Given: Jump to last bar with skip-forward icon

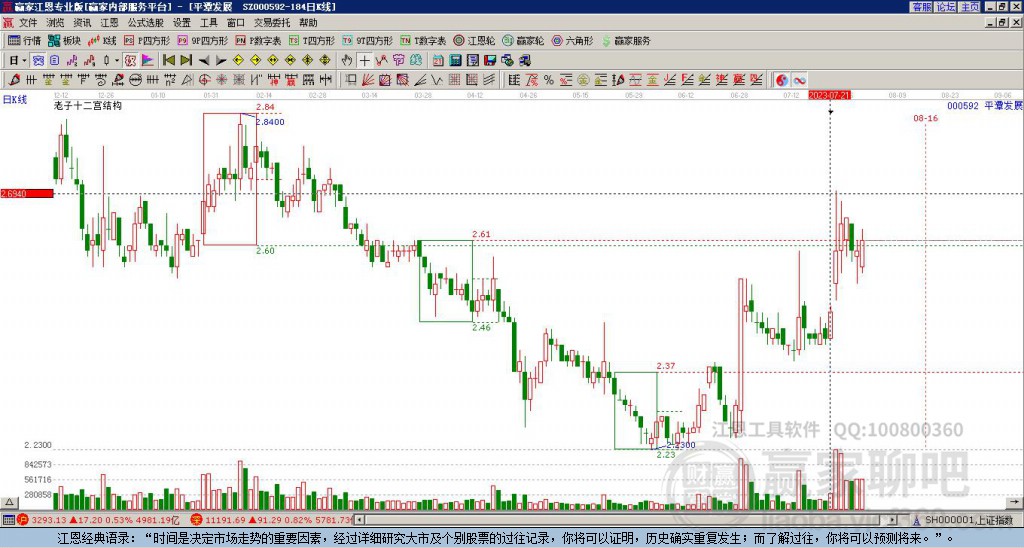Looking at the screenshot, I should [x=186, y=61].
